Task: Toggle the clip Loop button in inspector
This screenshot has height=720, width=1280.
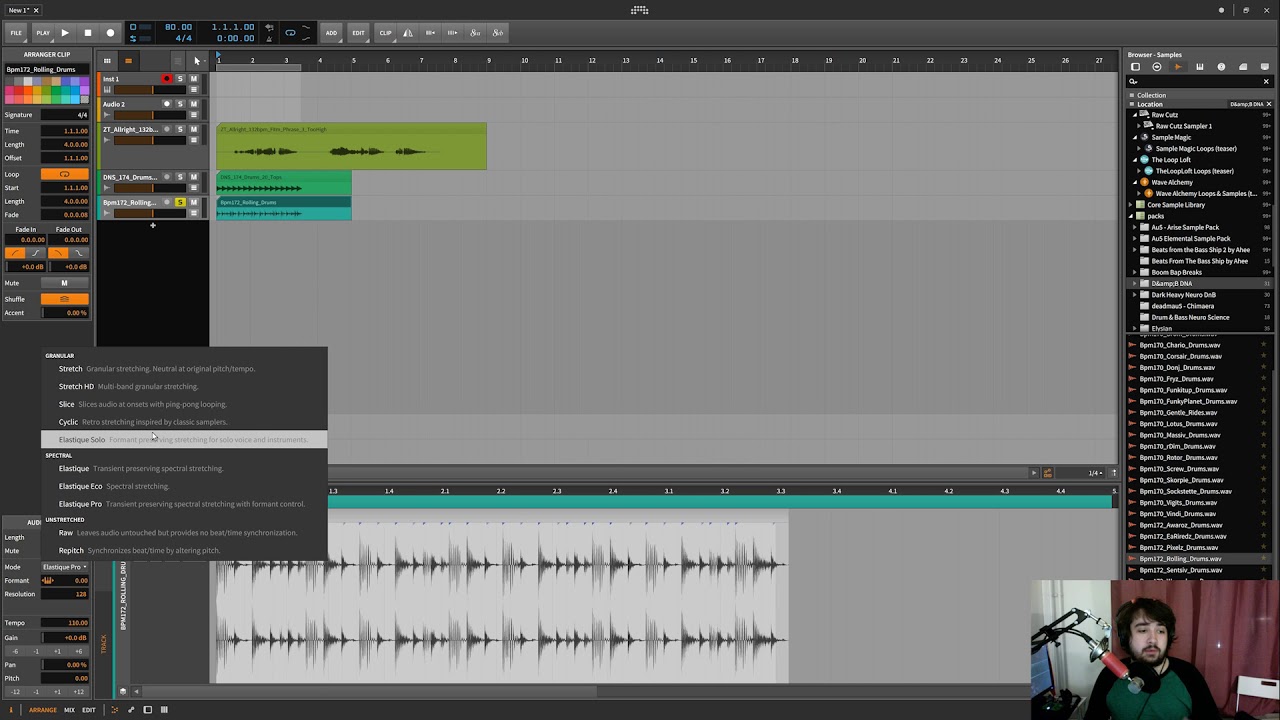Action: click(64, 174)
